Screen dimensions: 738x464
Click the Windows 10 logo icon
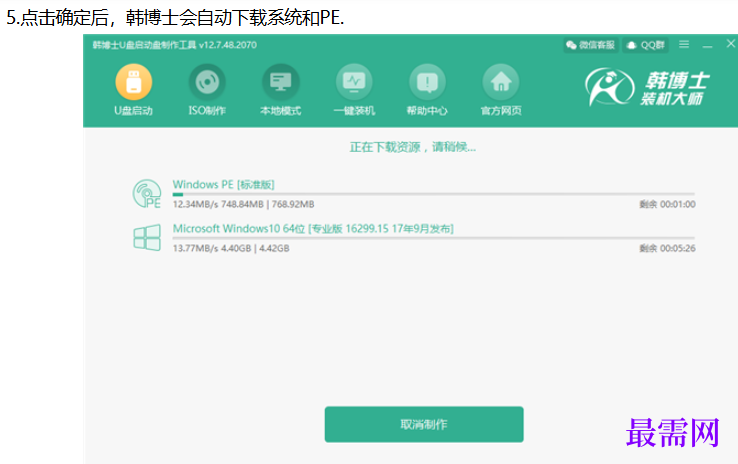147,237
